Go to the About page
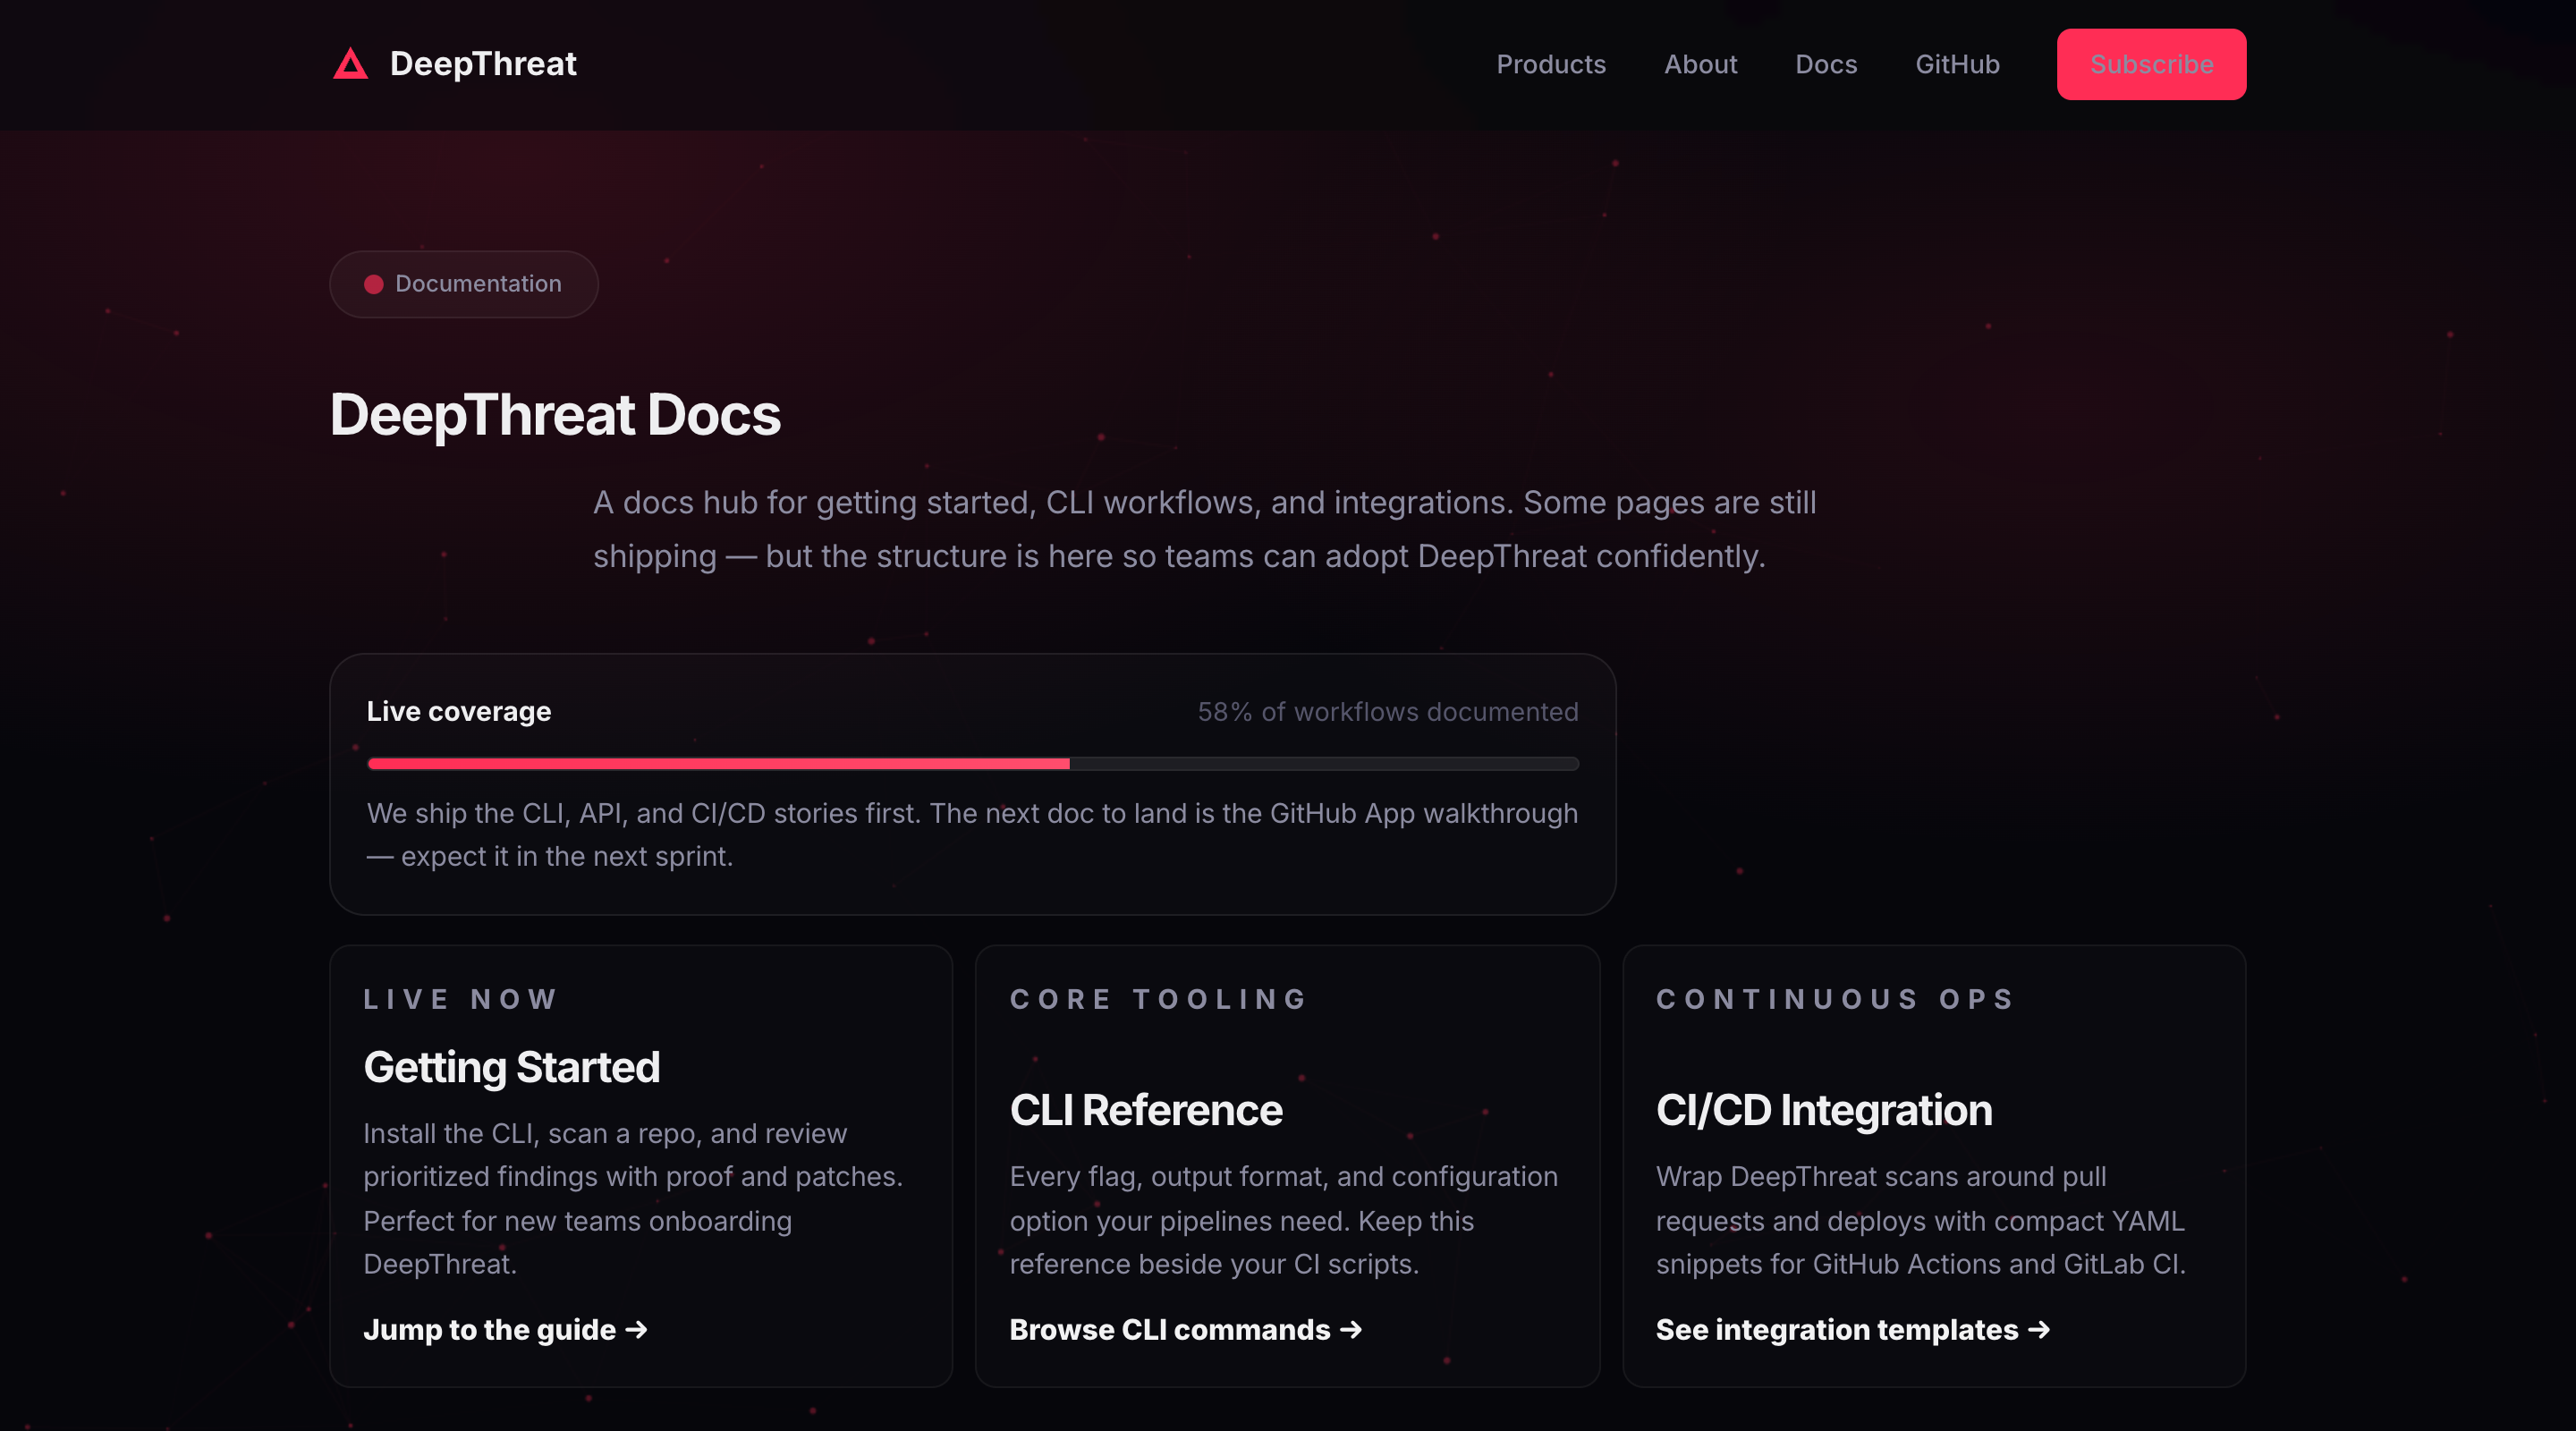 1700,64
